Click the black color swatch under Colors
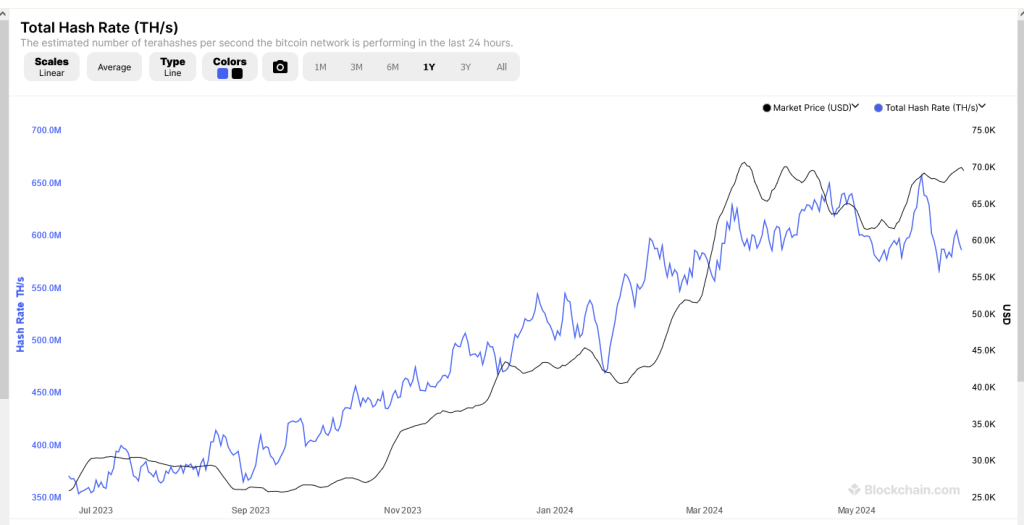1024x525 pixels. 237,73
